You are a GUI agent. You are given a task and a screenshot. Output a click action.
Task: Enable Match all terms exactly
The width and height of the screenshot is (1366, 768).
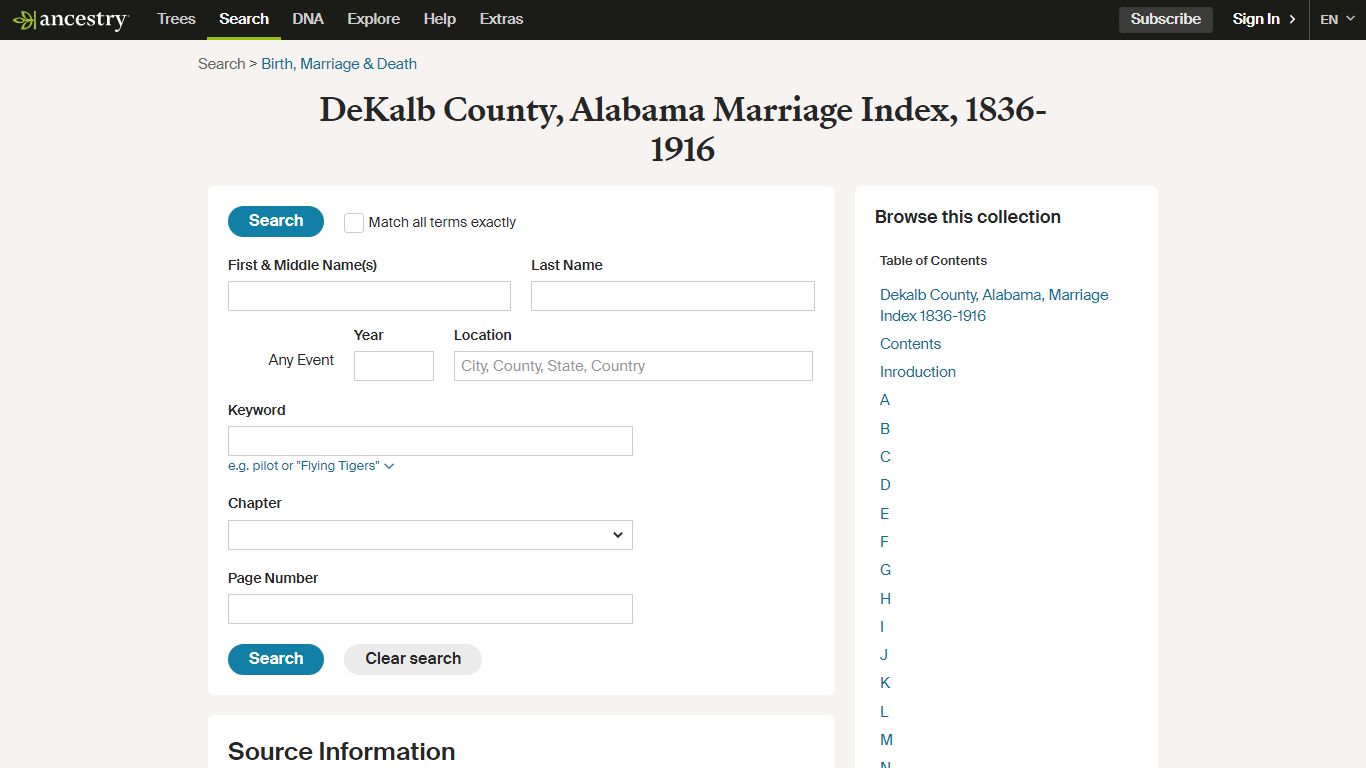click(x=354, y=223)
